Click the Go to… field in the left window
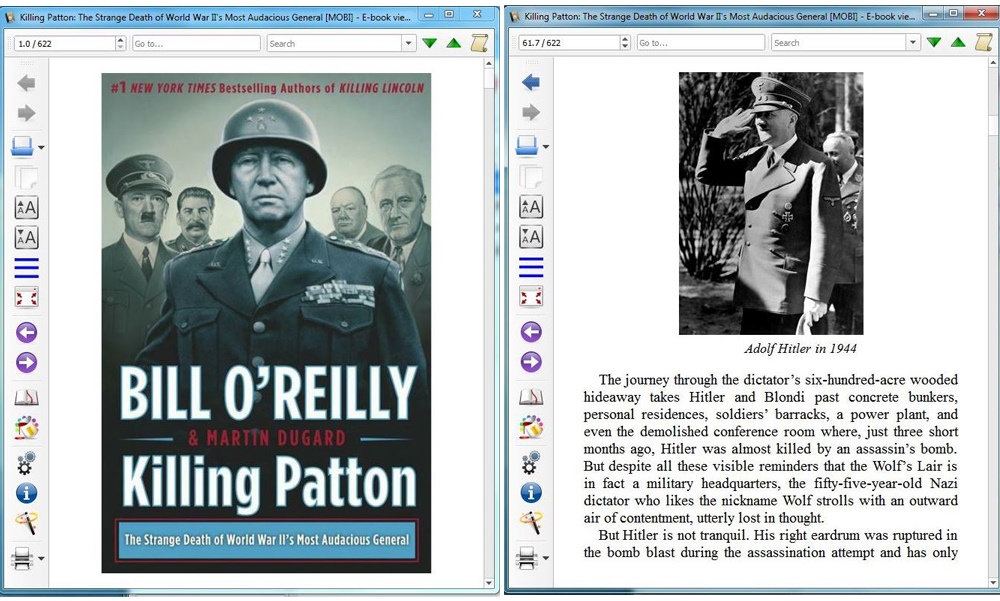 point(196,43)
